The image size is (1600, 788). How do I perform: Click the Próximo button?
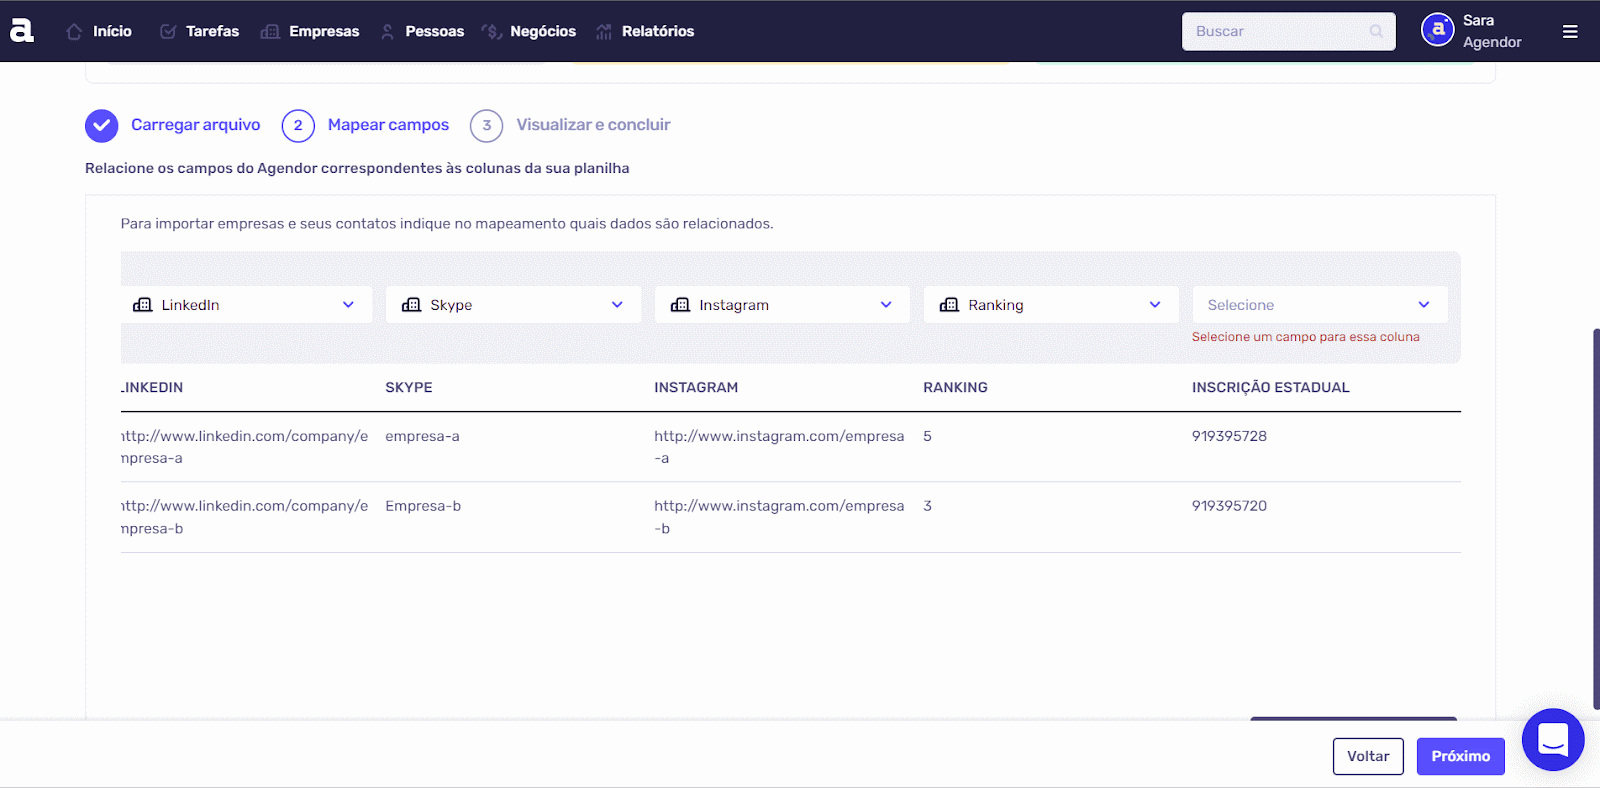(1460, 756)
